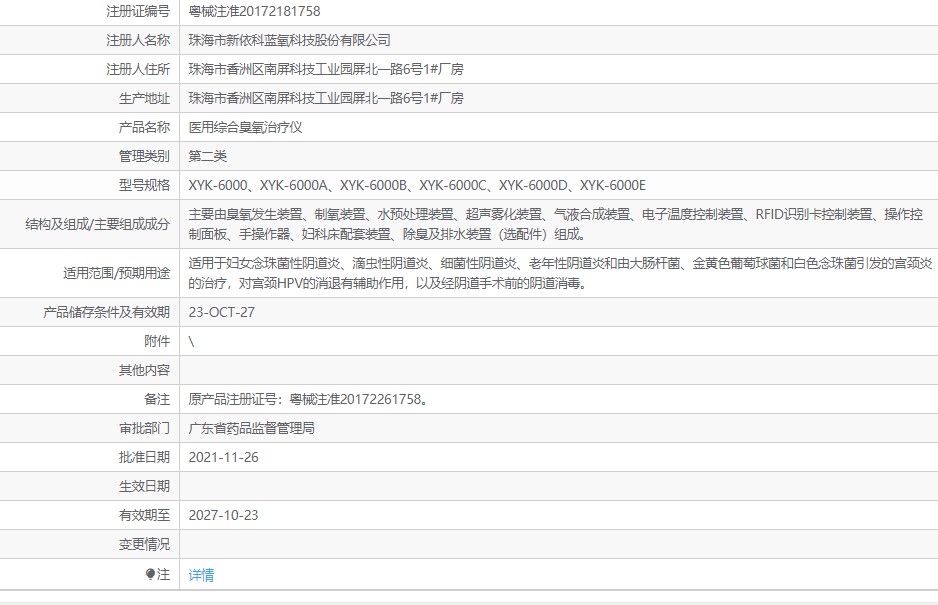This screenshot has height=605, width=938.
Task: Select approving department 广东省药品监督管理局
Action: coord(251,428)
